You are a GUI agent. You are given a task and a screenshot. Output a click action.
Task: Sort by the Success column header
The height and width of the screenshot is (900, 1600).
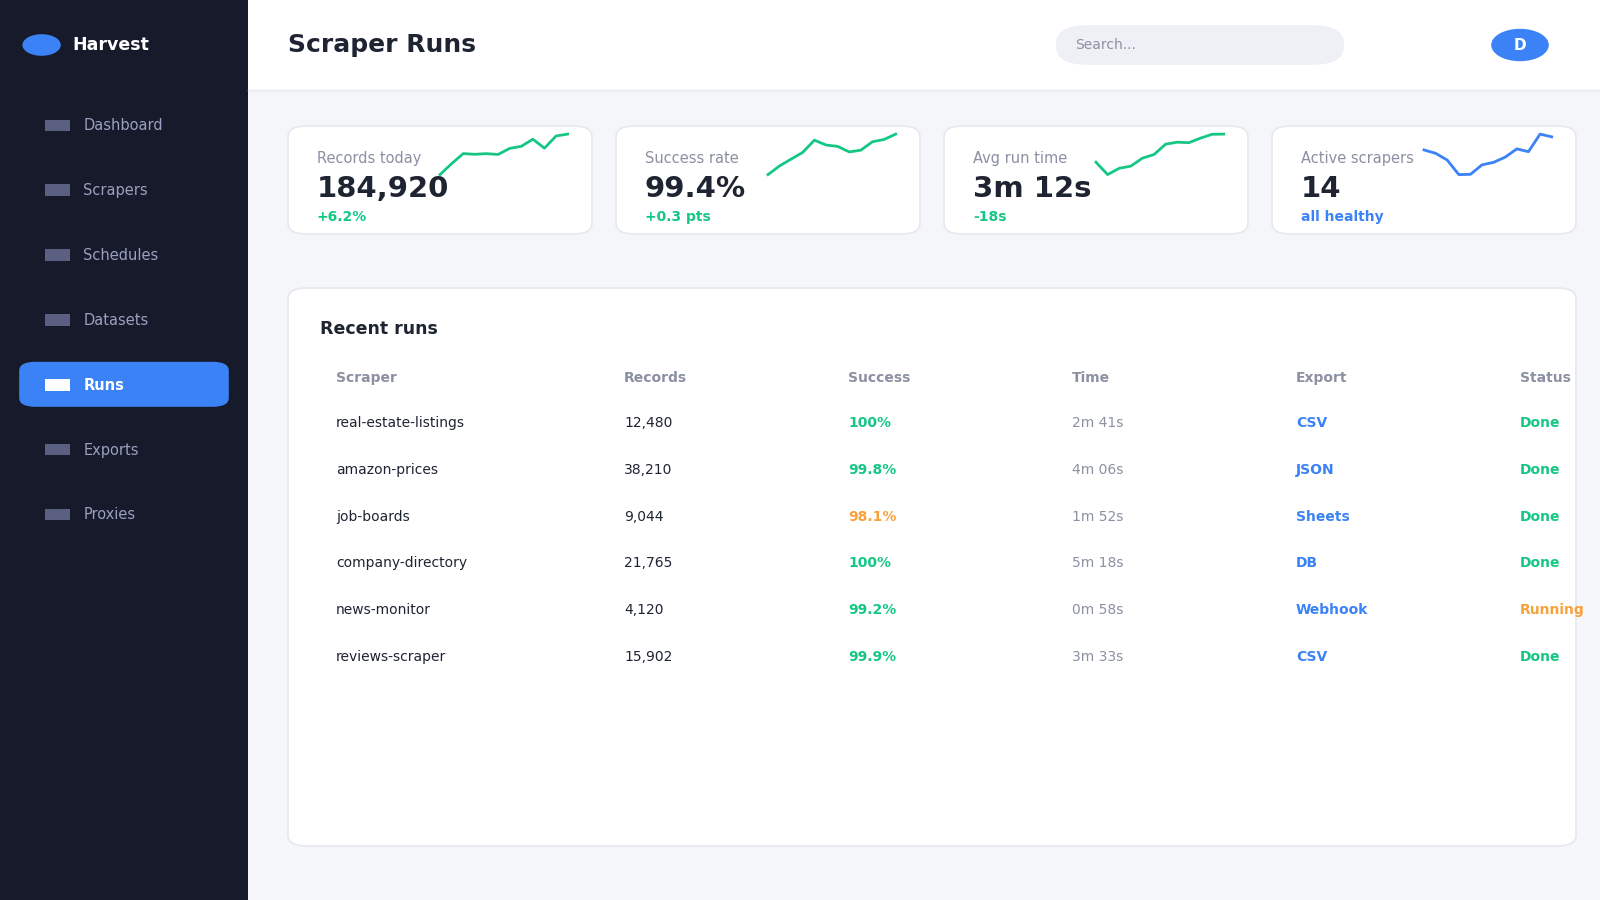point(879,378)
